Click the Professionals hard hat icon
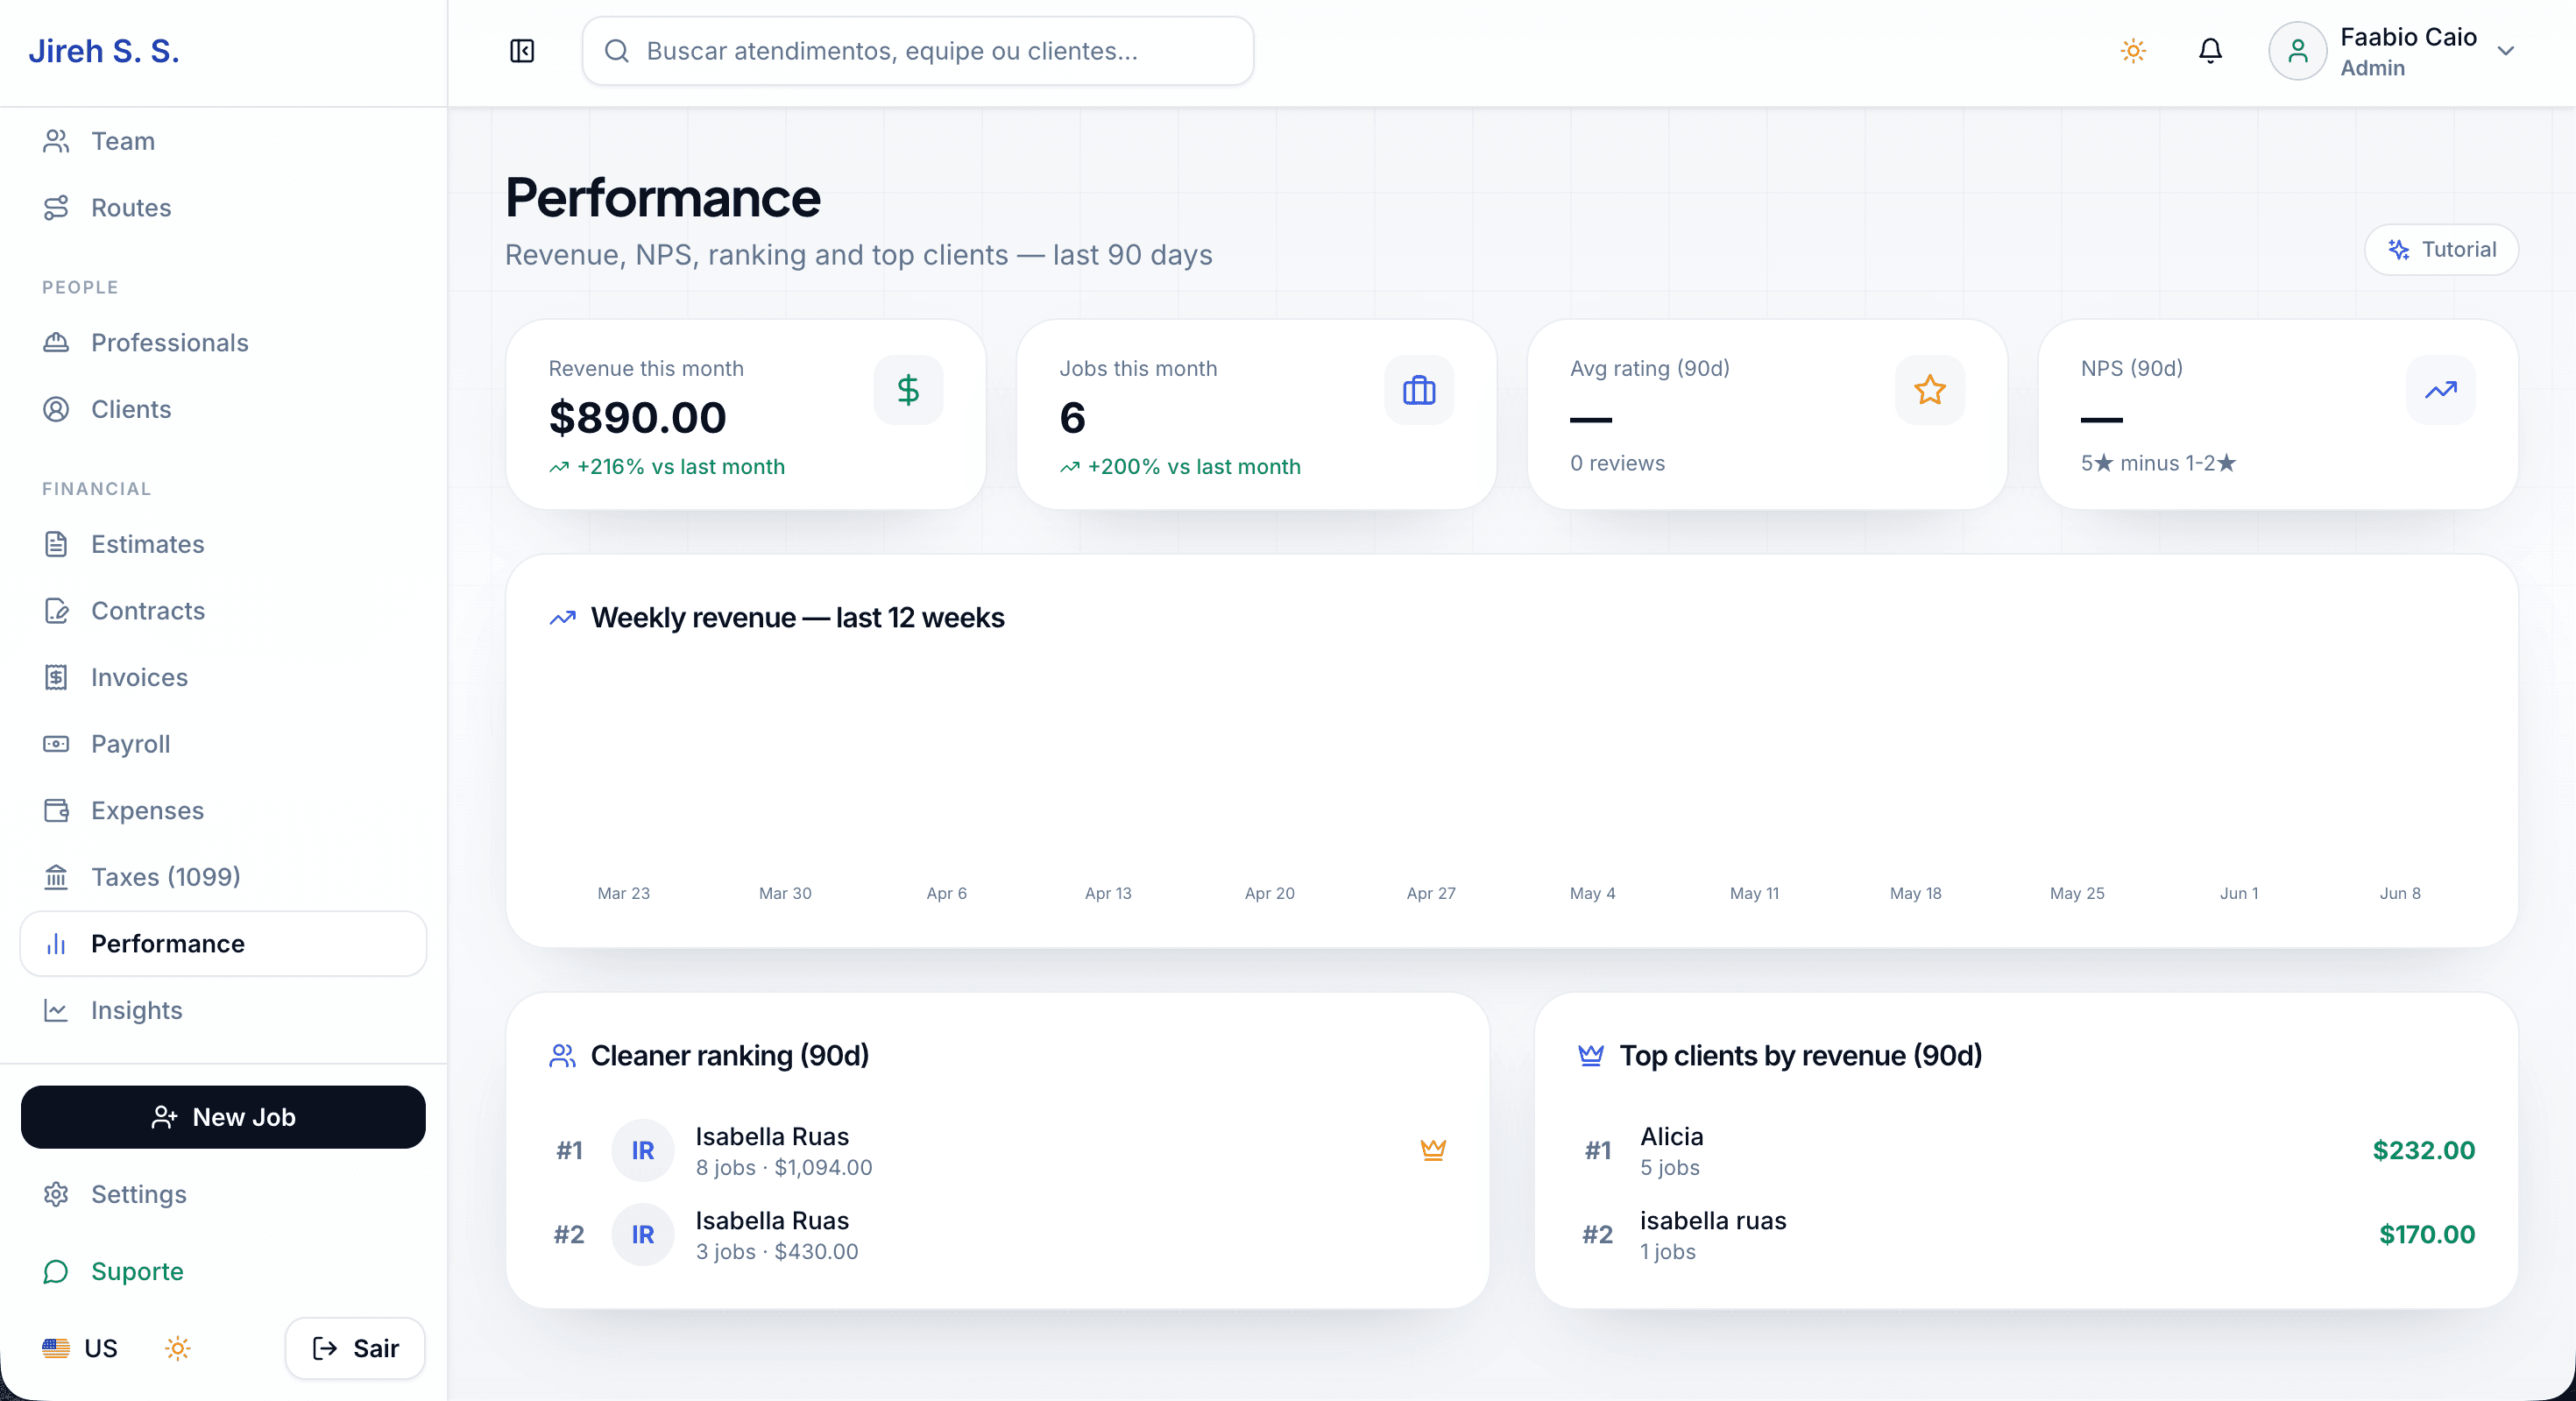Screen dimensions: 2576x1401 tap(56, 342)
